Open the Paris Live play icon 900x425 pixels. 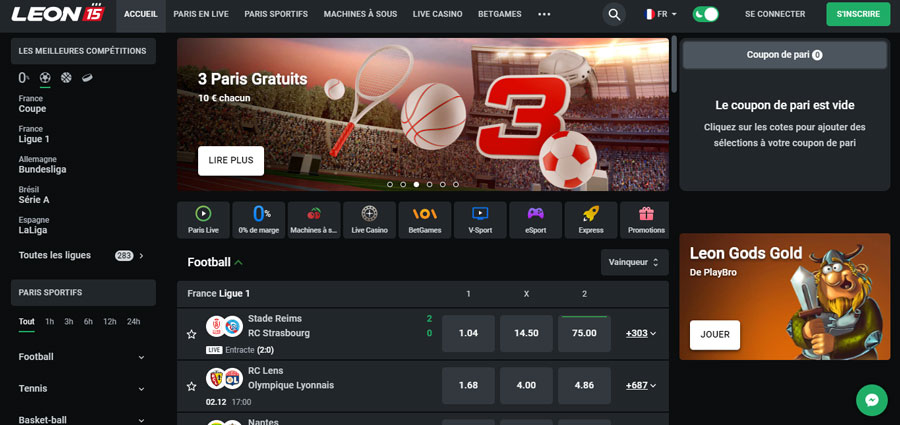[203, 214]
